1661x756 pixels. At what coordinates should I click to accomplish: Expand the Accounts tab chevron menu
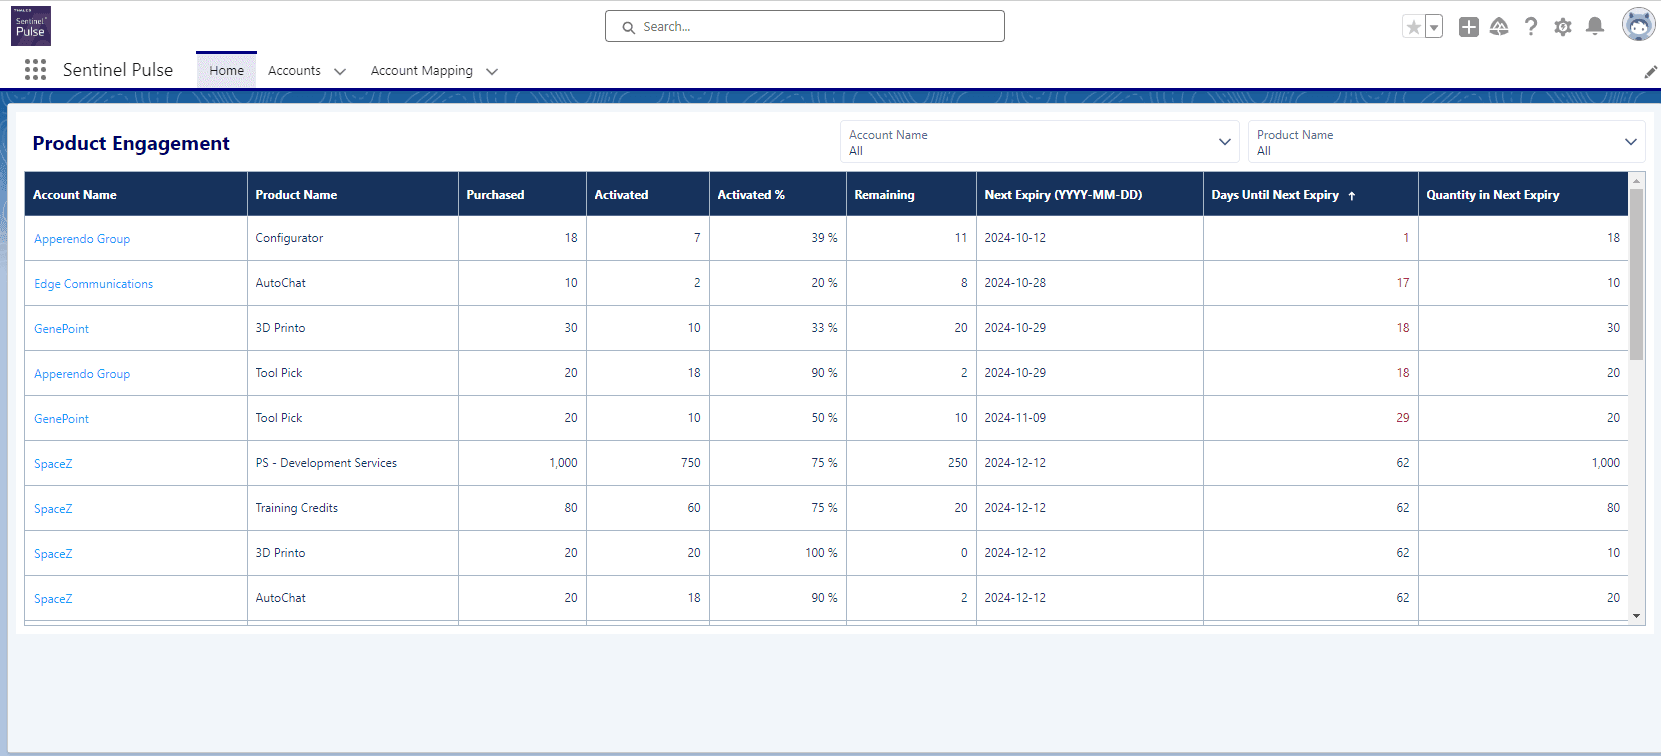pyautogui.click(x=340, y=71)
